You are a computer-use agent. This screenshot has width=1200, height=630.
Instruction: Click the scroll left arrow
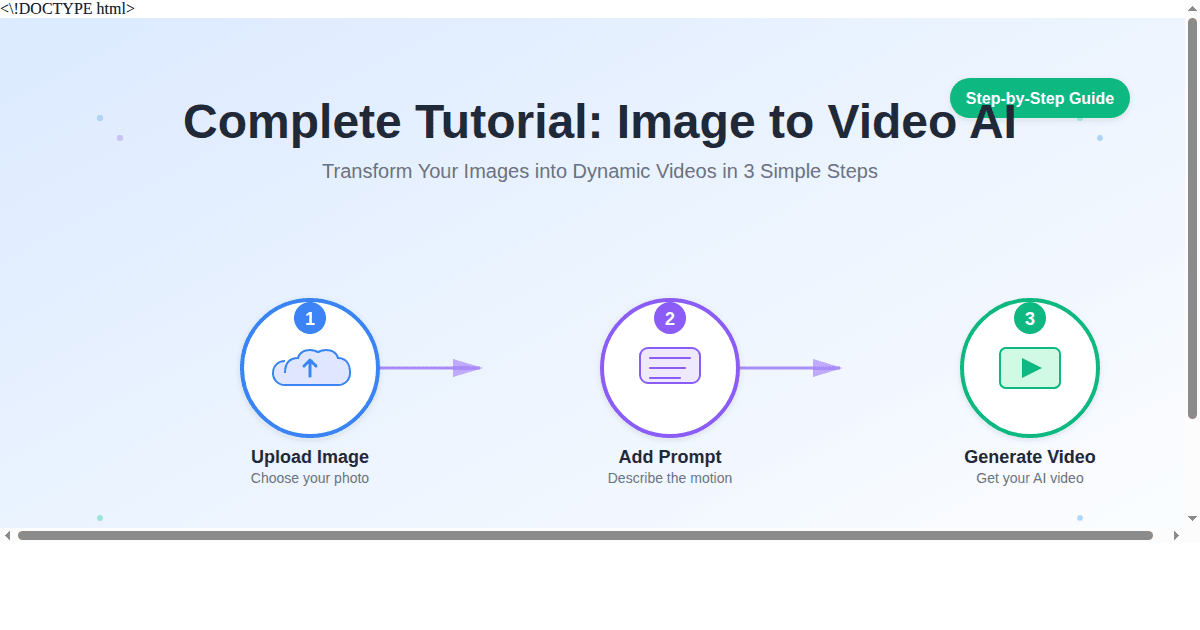click(x=8, y=535)
